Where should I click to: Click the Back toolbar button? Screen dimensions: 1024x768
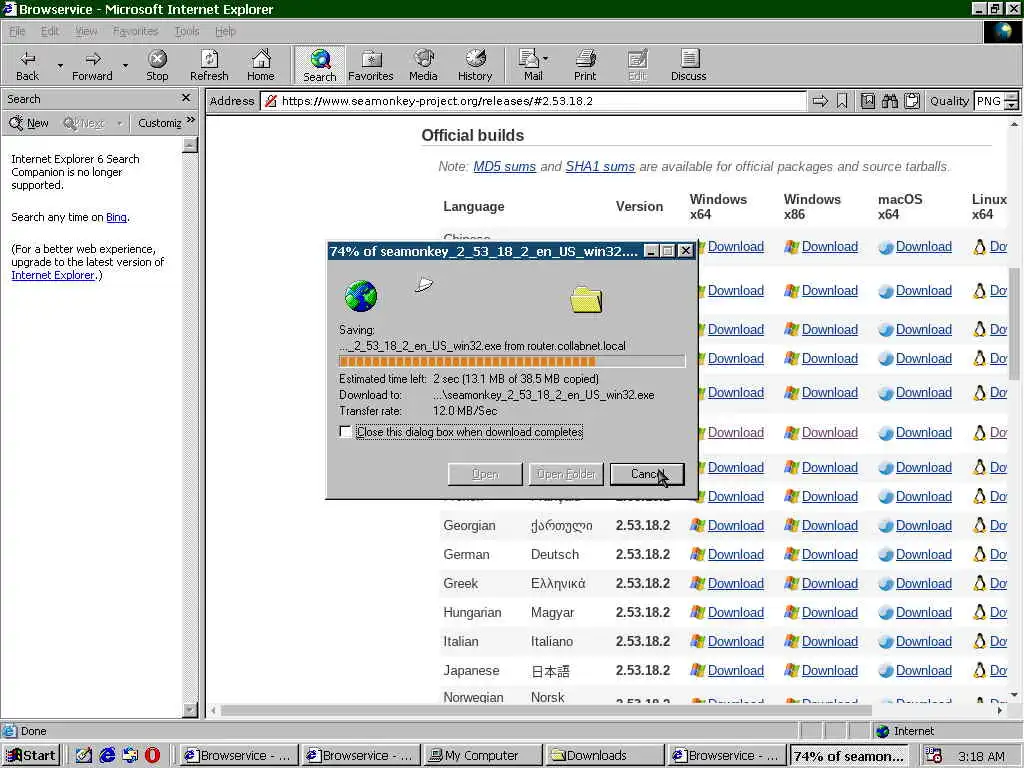[x=27, y=65]
